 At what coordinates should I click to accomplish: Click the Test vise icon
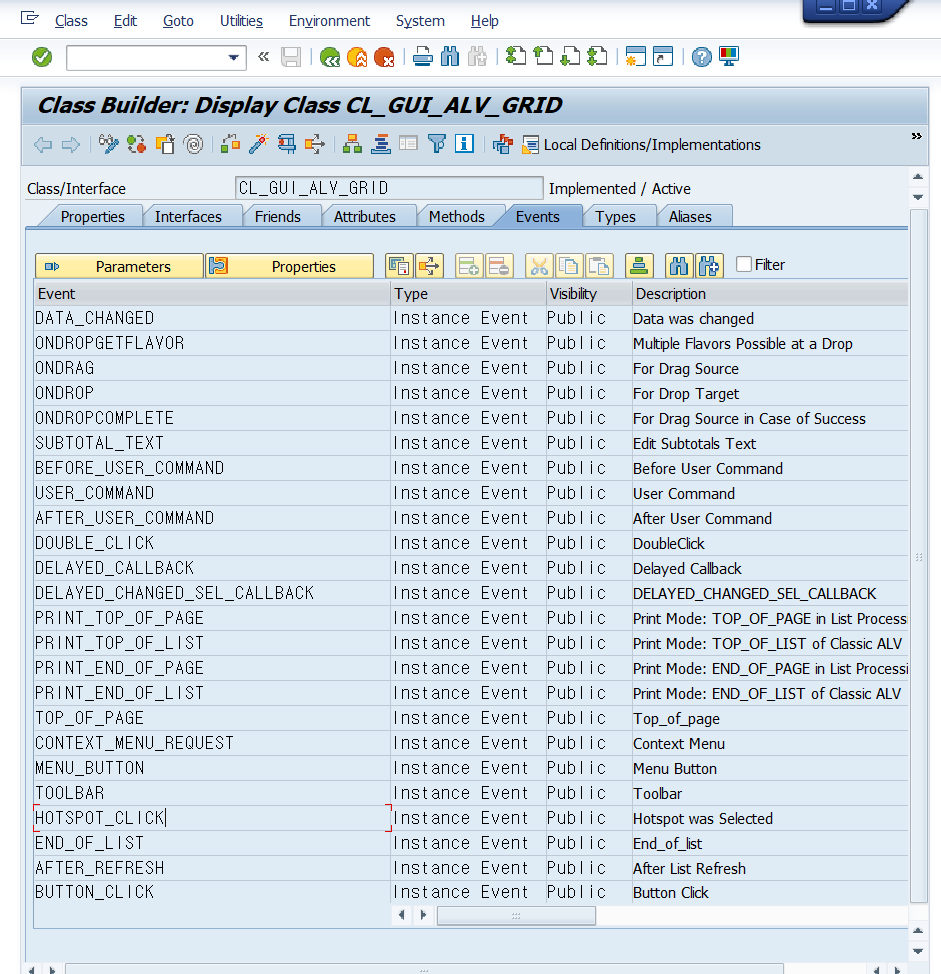pos(287,145)
